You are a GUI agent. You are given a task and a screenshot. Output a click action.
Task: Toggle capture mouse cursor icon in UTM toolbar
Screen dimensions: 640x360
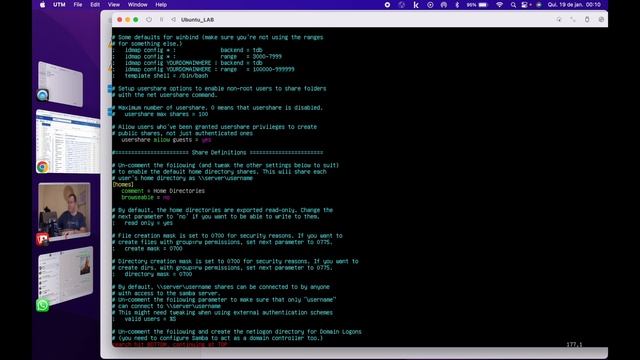(559, 20)
